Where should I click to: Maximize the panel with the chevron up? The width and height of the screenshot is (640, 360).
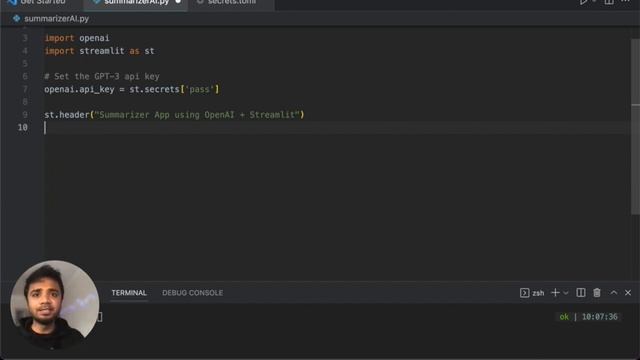(614, 293)
